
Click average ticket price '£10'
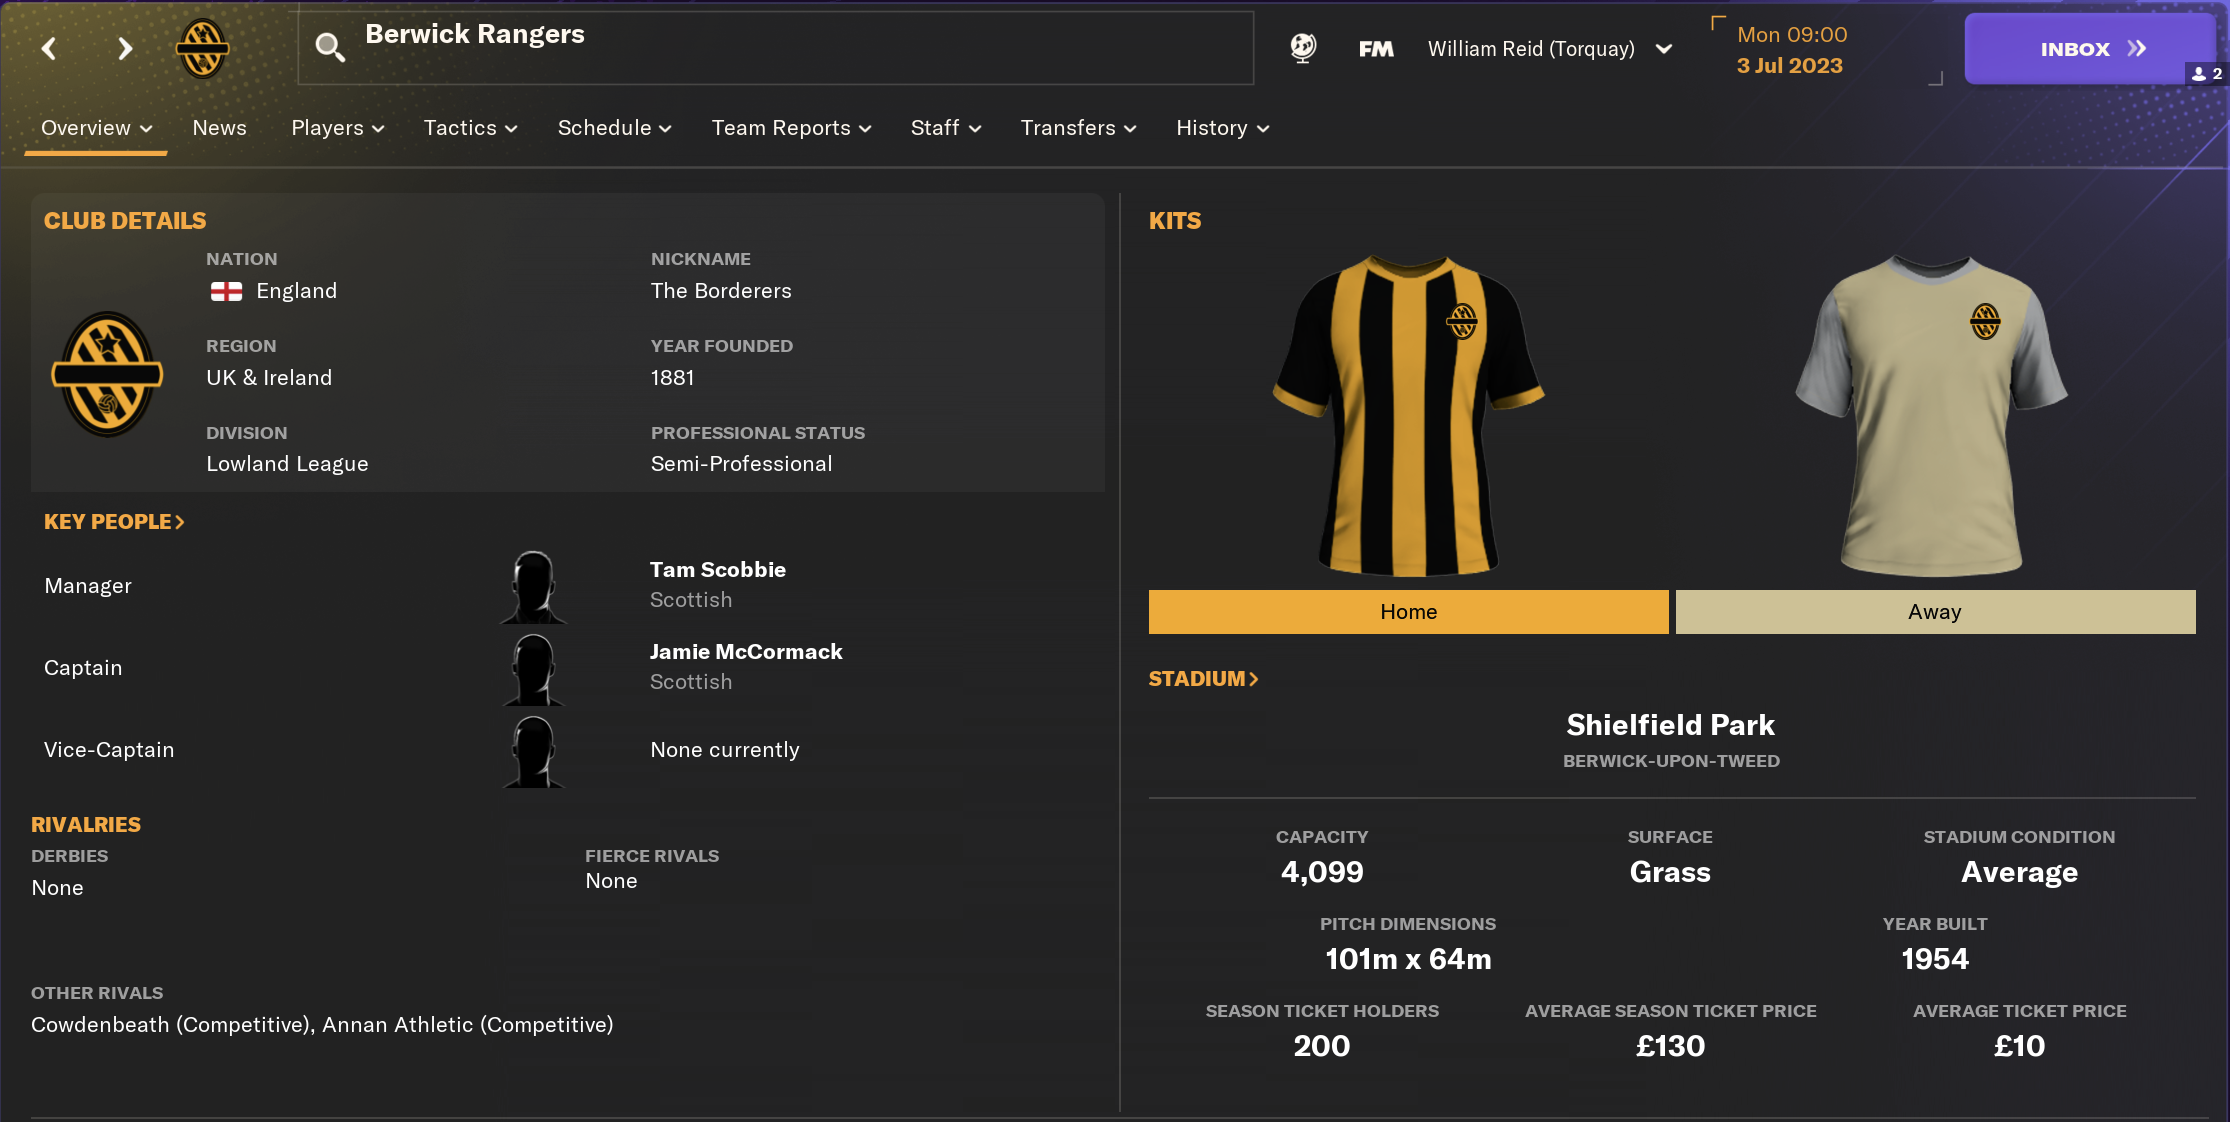(x=2019, y=1046)
